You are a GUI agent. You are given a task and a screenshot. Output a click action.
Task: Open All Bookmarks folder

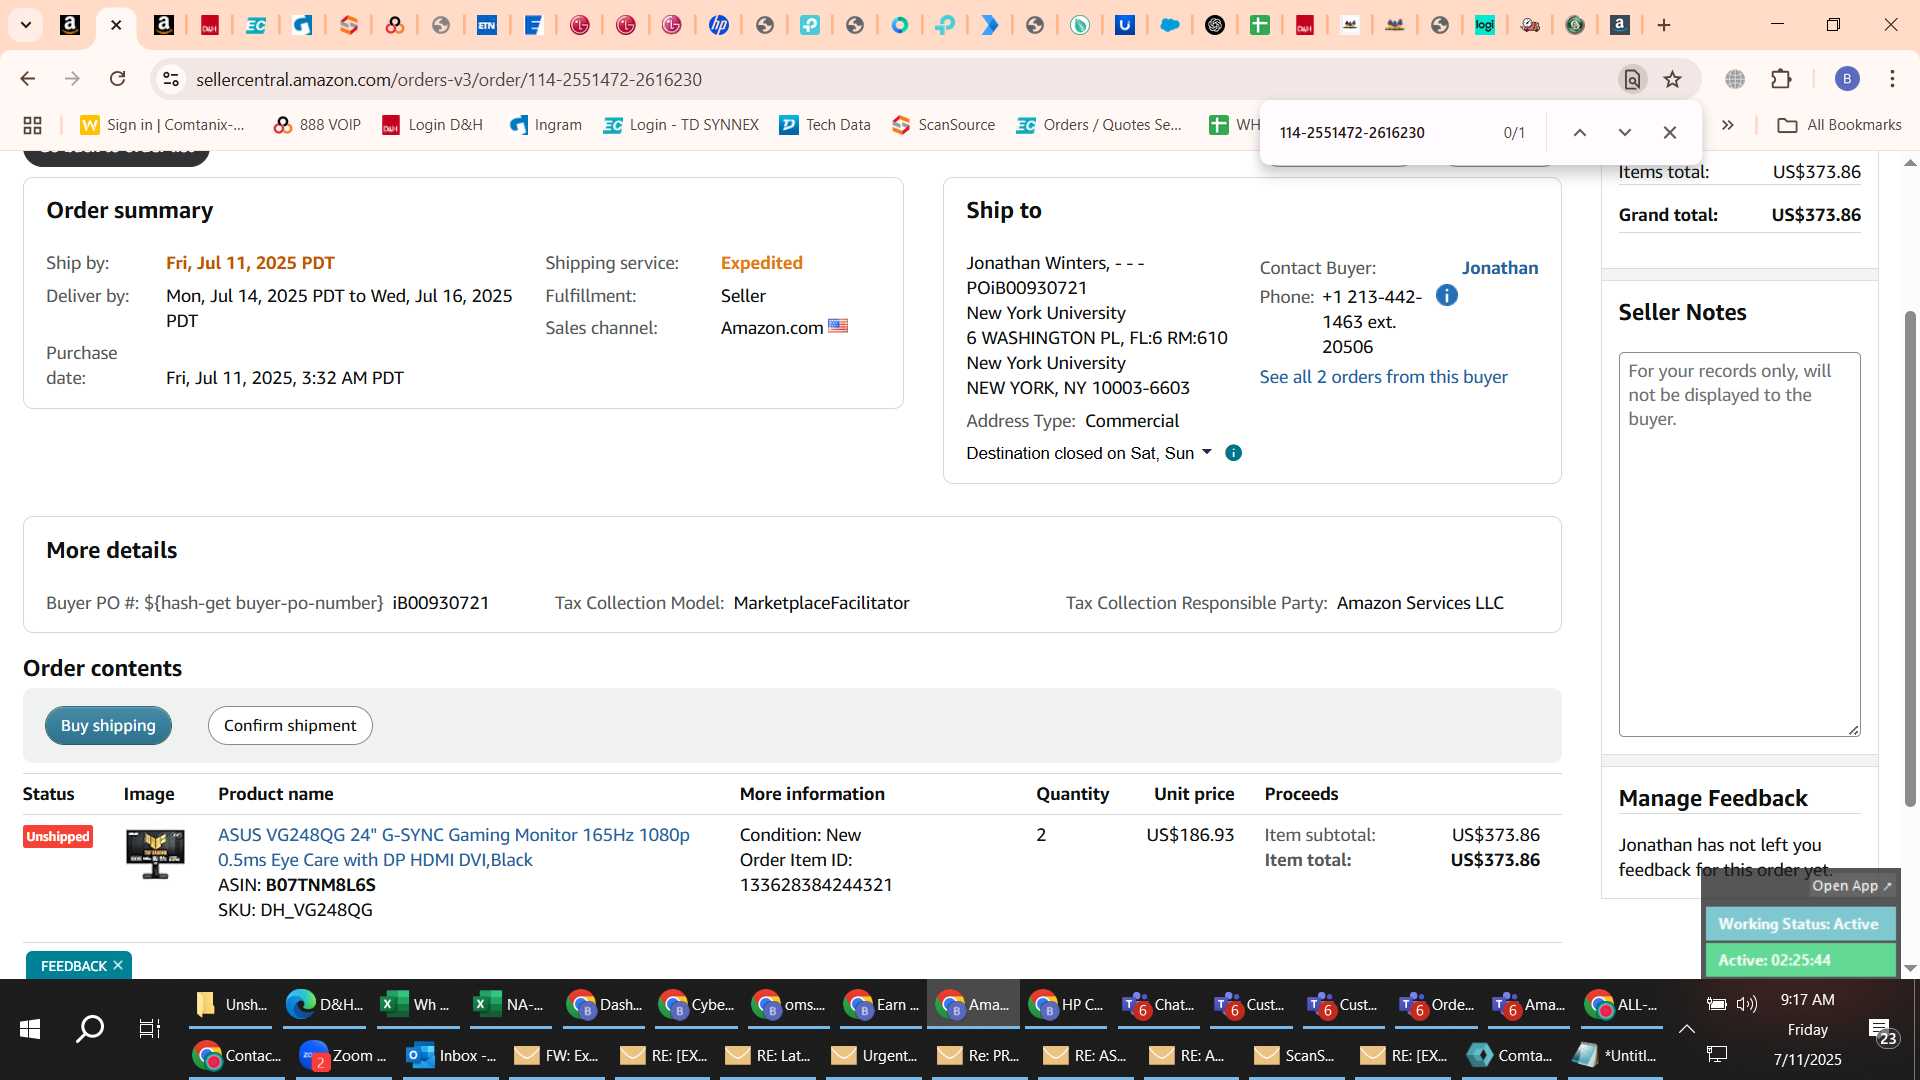pos(1839,125)
